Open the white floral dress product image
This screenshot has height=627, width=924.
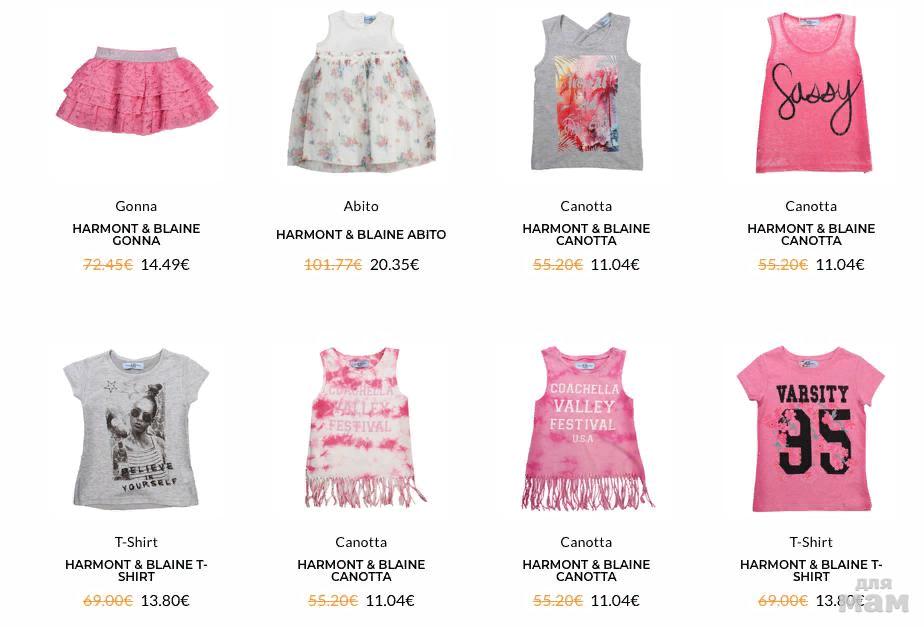361,91
